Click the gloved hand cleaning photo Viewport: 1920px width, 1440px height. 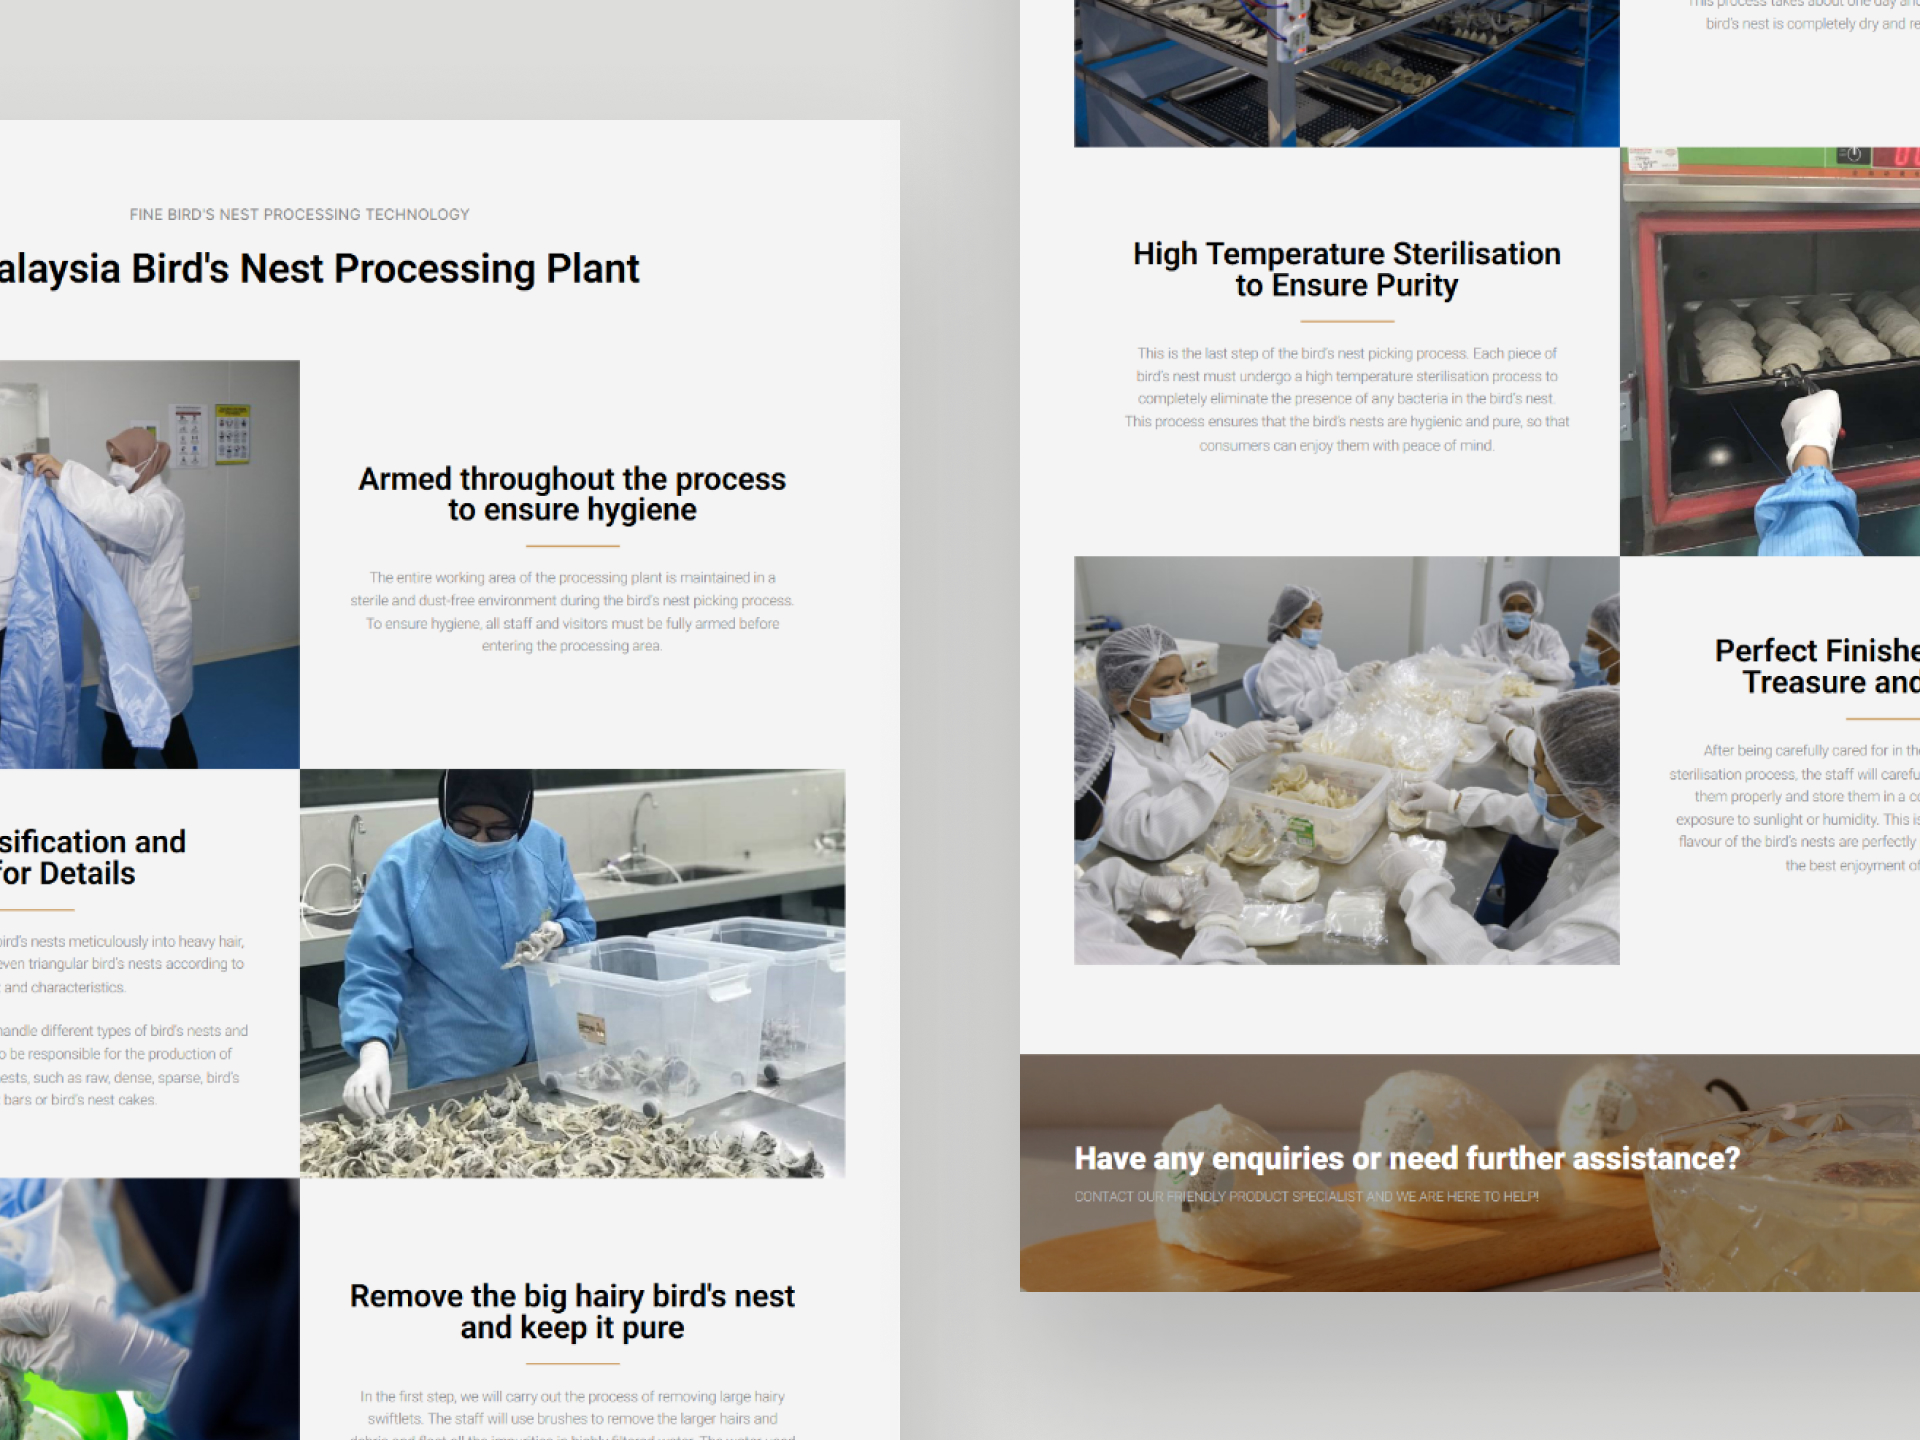[x=149, y=1308]
